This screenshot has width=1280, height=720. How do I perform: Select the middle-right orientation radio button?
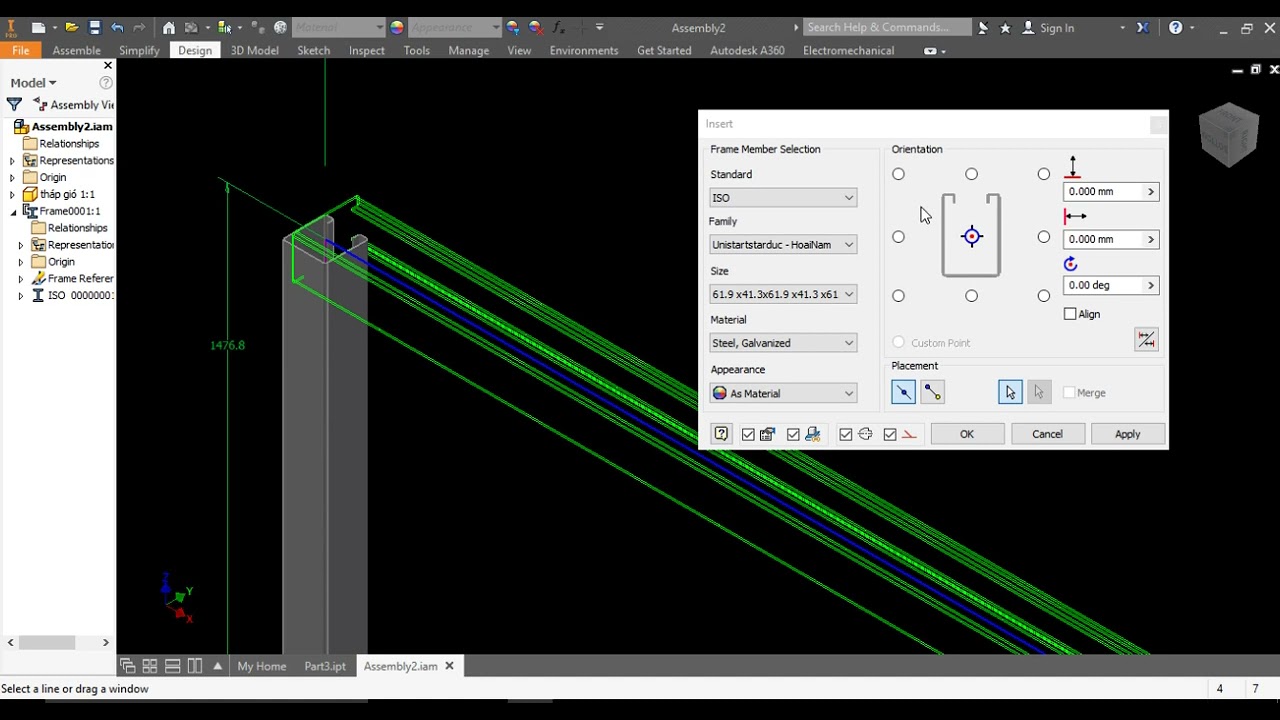click(x=1044, y=237)
